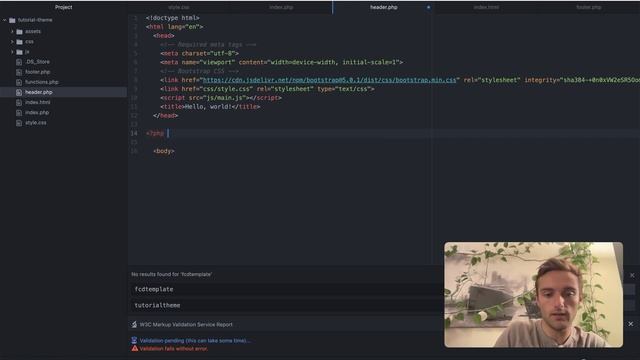Image resolution: width=640 pixels, height=360 pixels.
Task: Click the validation pending hourglass icon
Action: point(134,340)
